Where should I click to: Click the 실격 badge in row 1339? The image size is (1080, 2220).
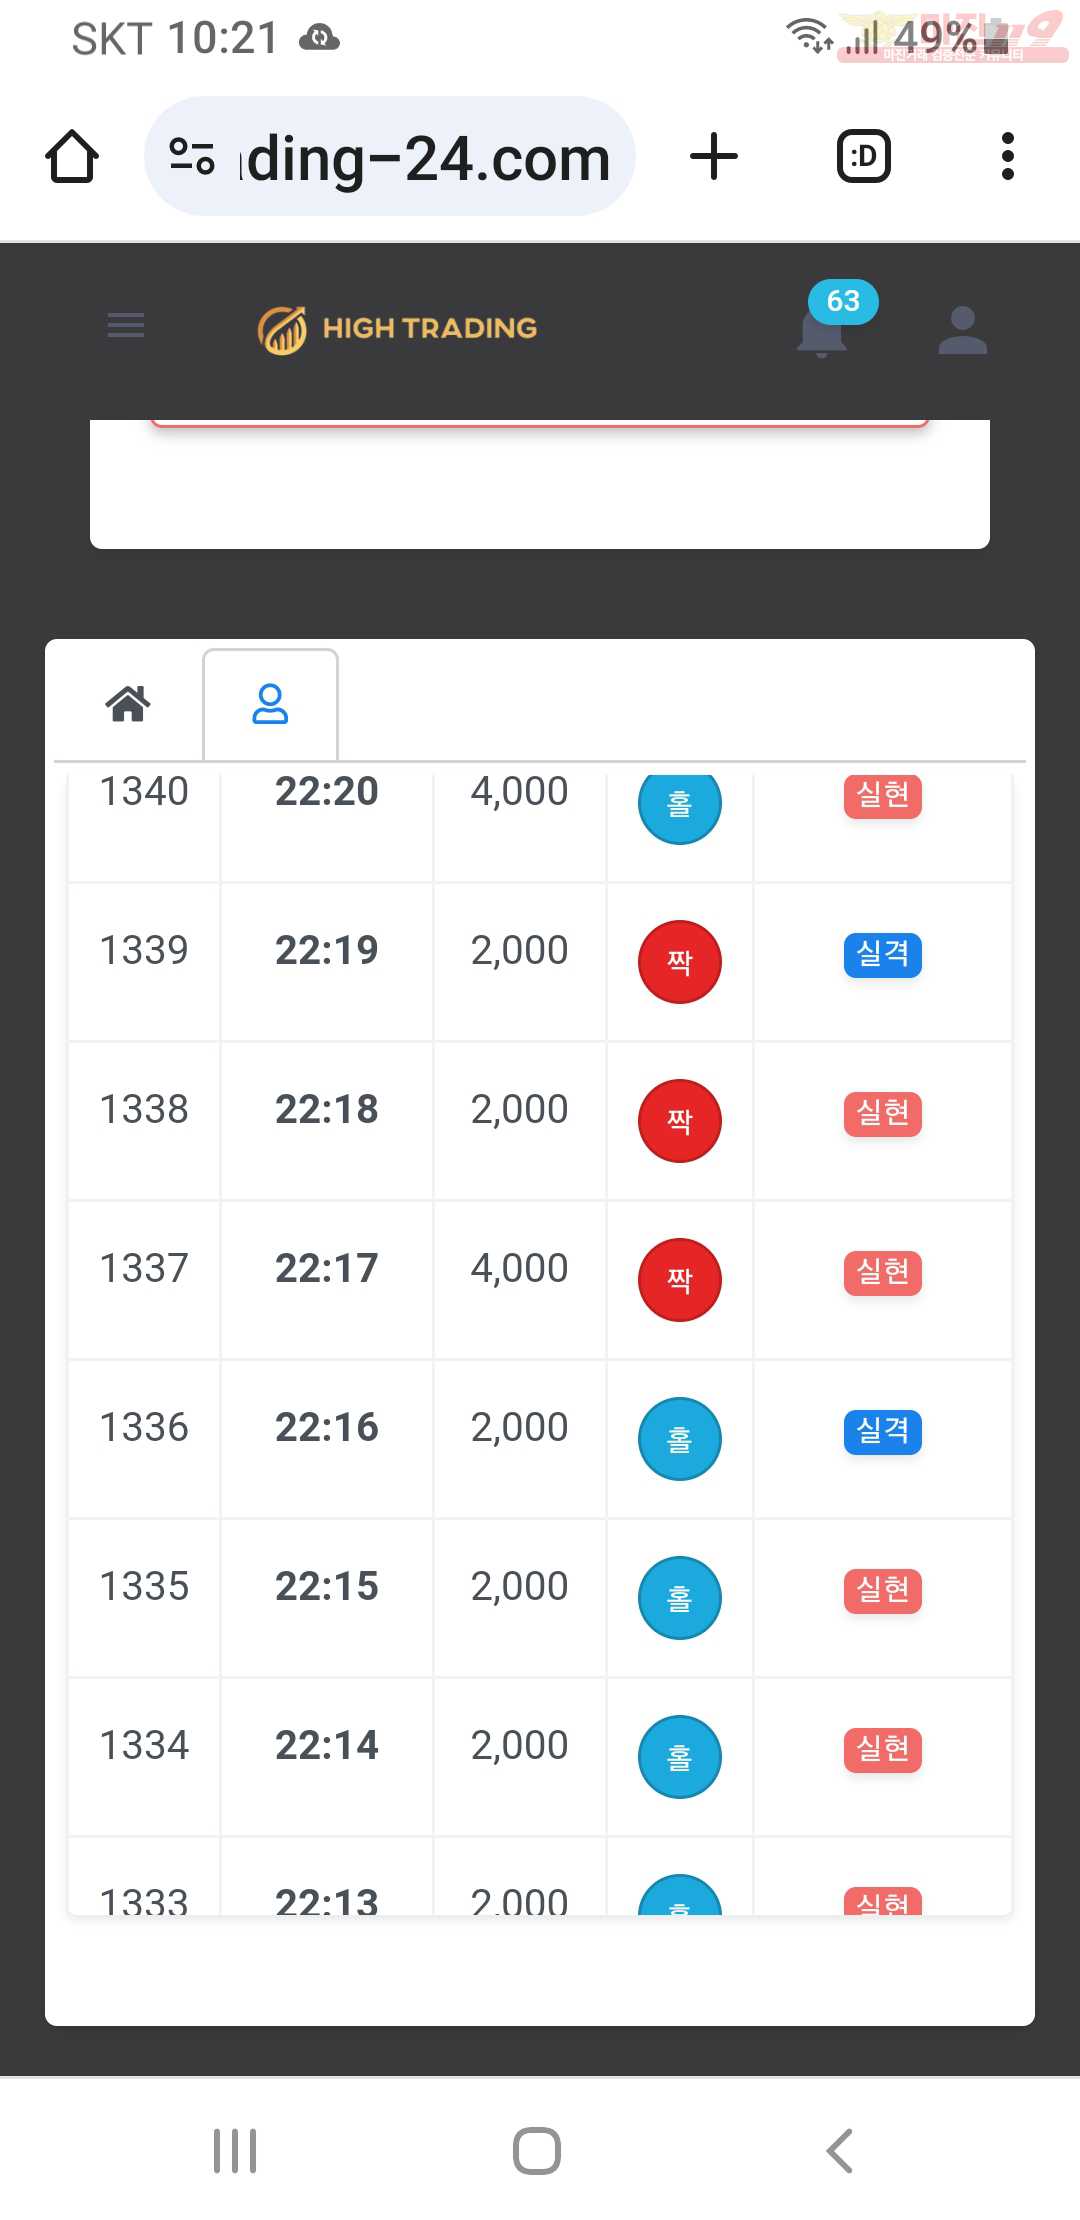point(883,954)
